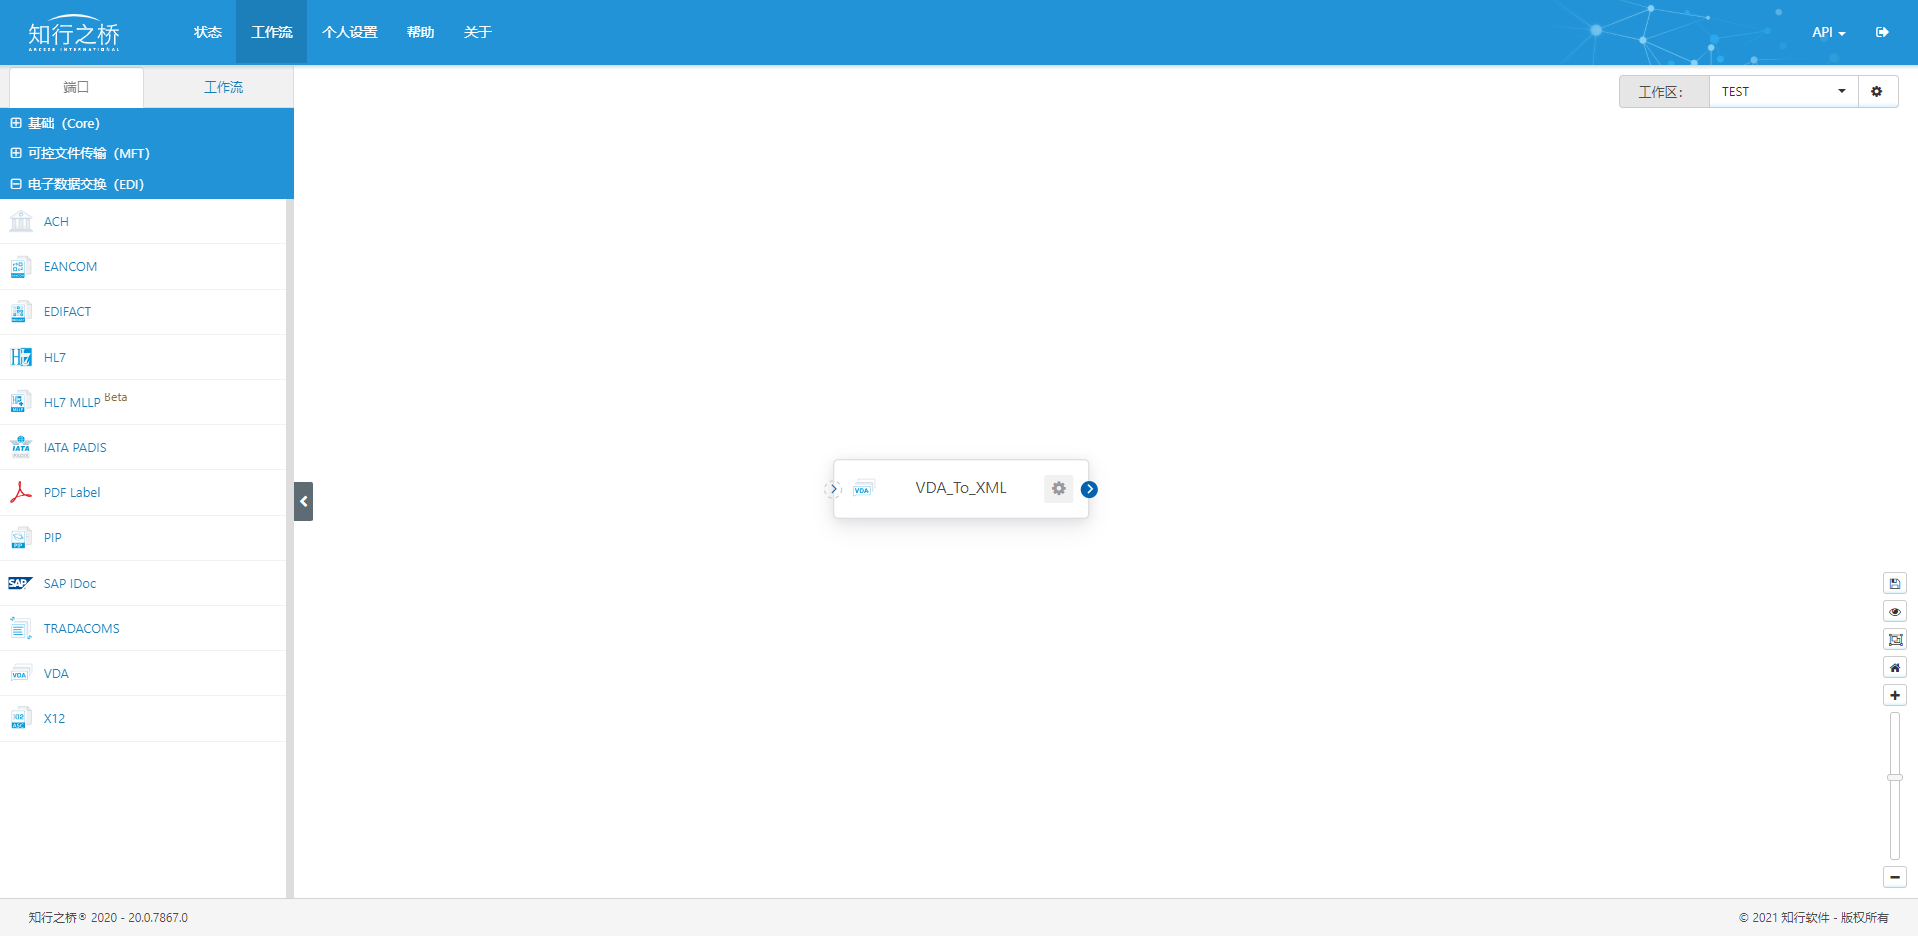
Task: Open the 个人设置 menu
Action: [x=350, y=32]
